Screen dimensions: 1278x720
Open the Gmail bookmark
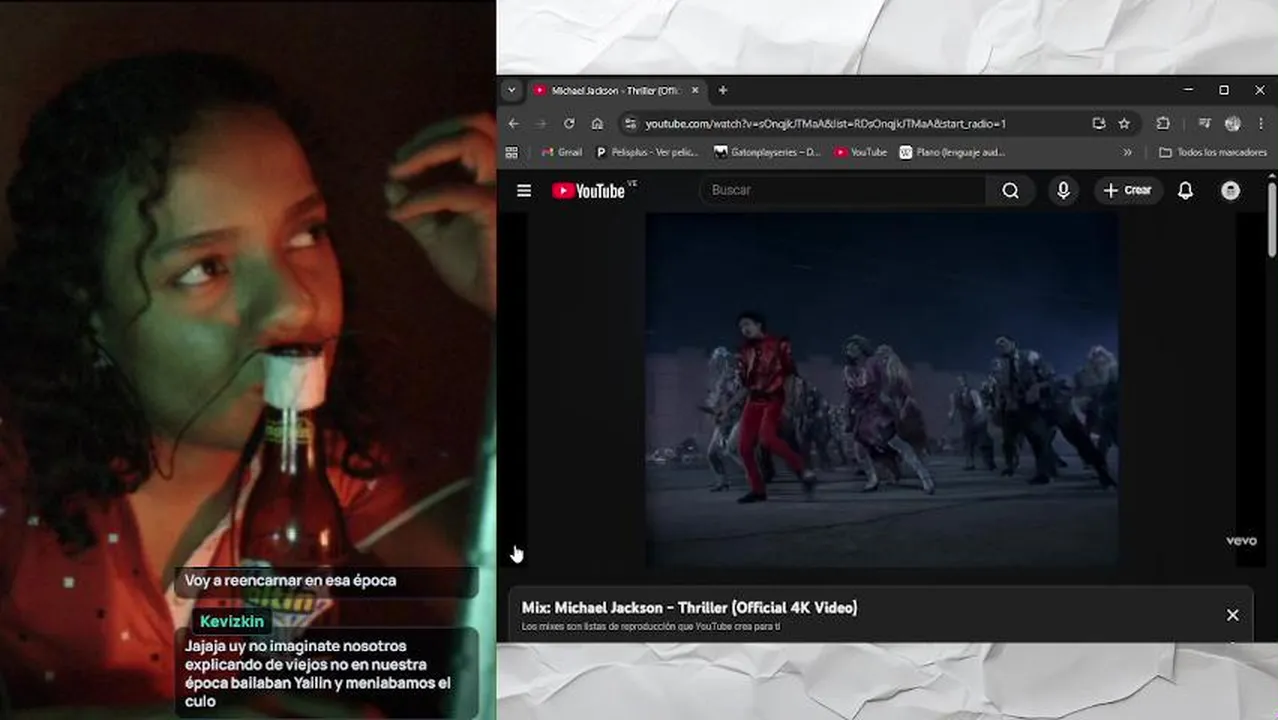point(562,153)
